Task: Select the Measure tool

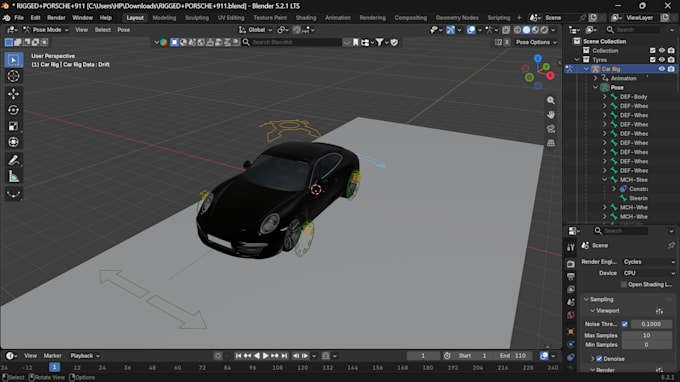Action: [13, 176]
